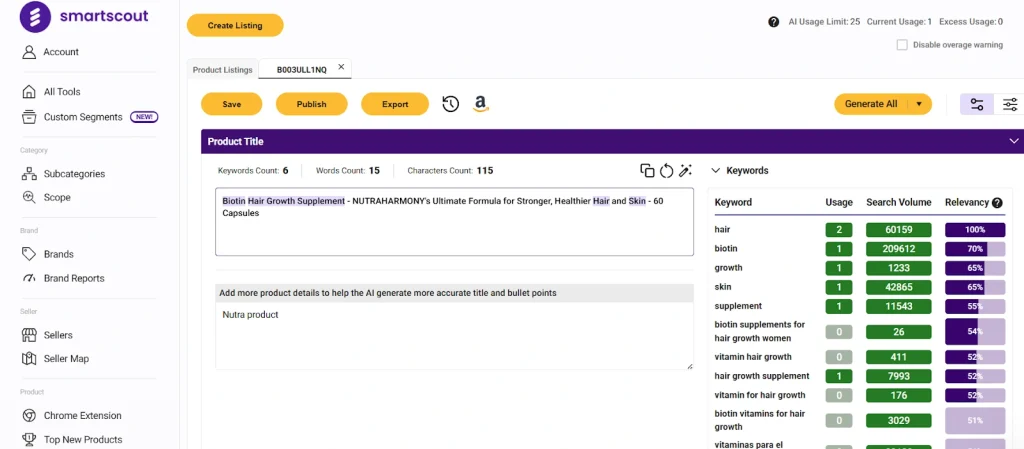1024x449 pixels.
Task: Click the Words Count 15 label
Action: point(347,171)
